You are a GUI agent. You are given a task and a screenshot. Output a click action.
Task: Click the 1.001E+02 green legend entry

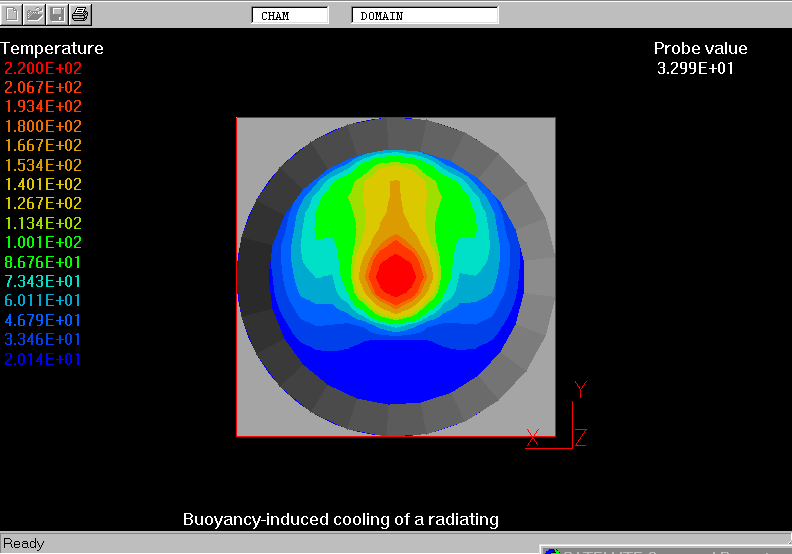pos(43,243)
